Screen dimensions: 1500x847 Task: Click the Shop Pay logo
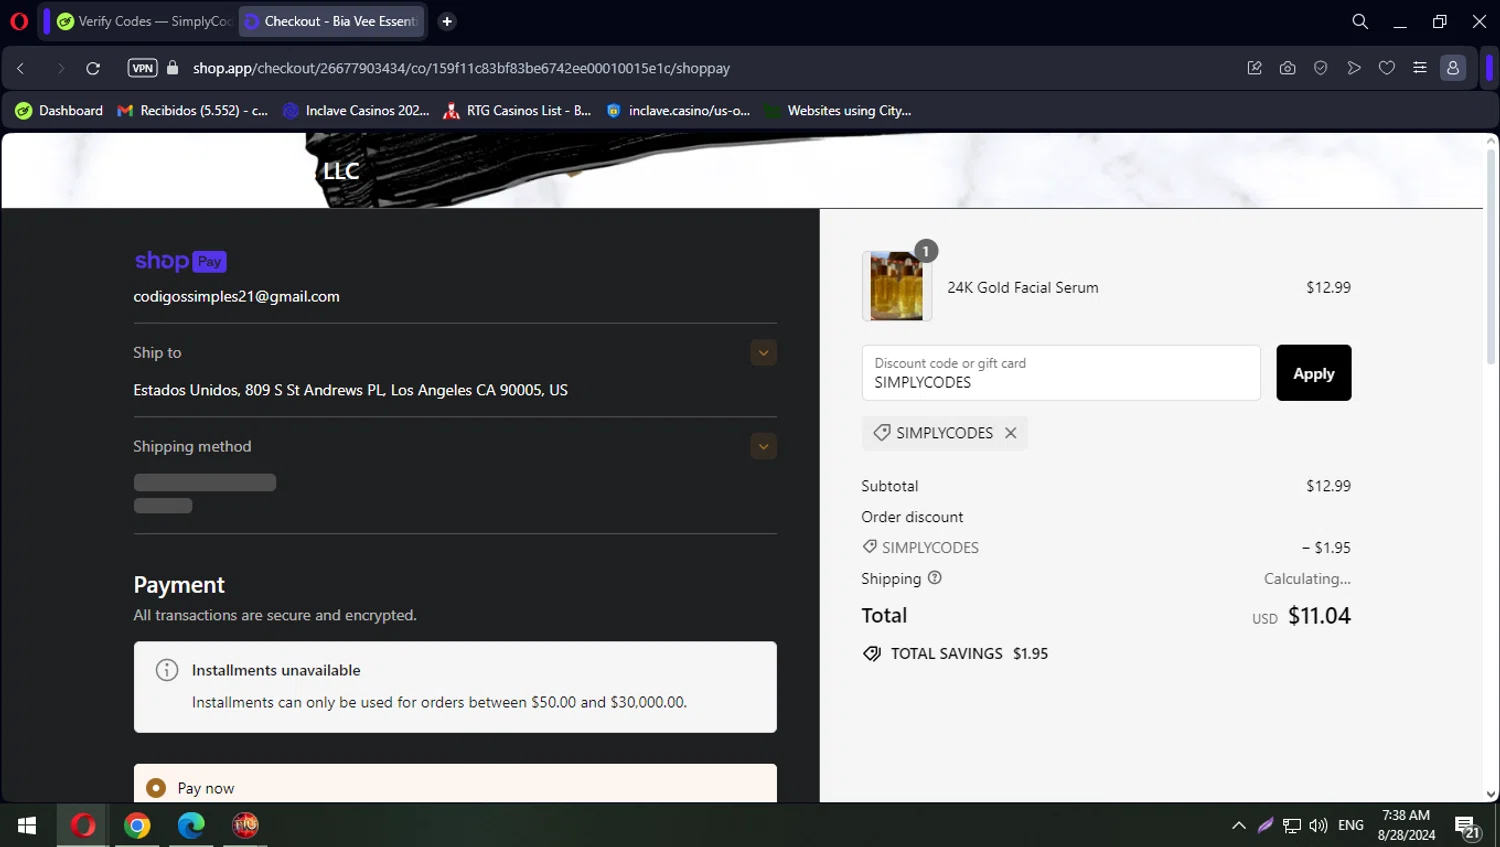point(180,261)
